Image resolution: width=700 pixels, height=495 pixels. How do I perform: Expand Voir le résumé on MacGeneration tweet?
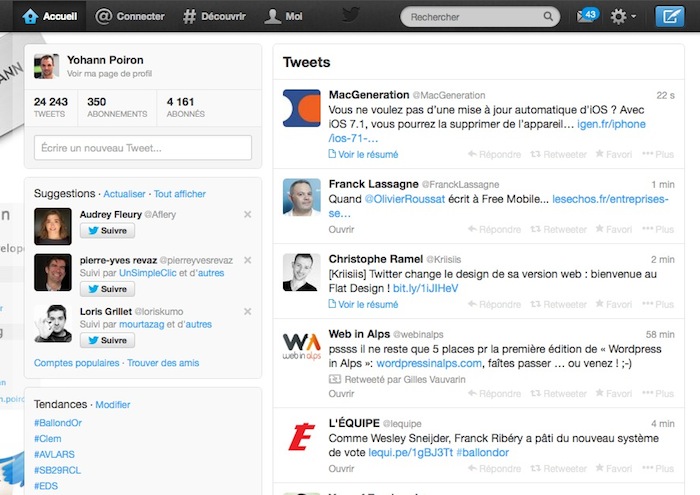[x=363, y=154]
